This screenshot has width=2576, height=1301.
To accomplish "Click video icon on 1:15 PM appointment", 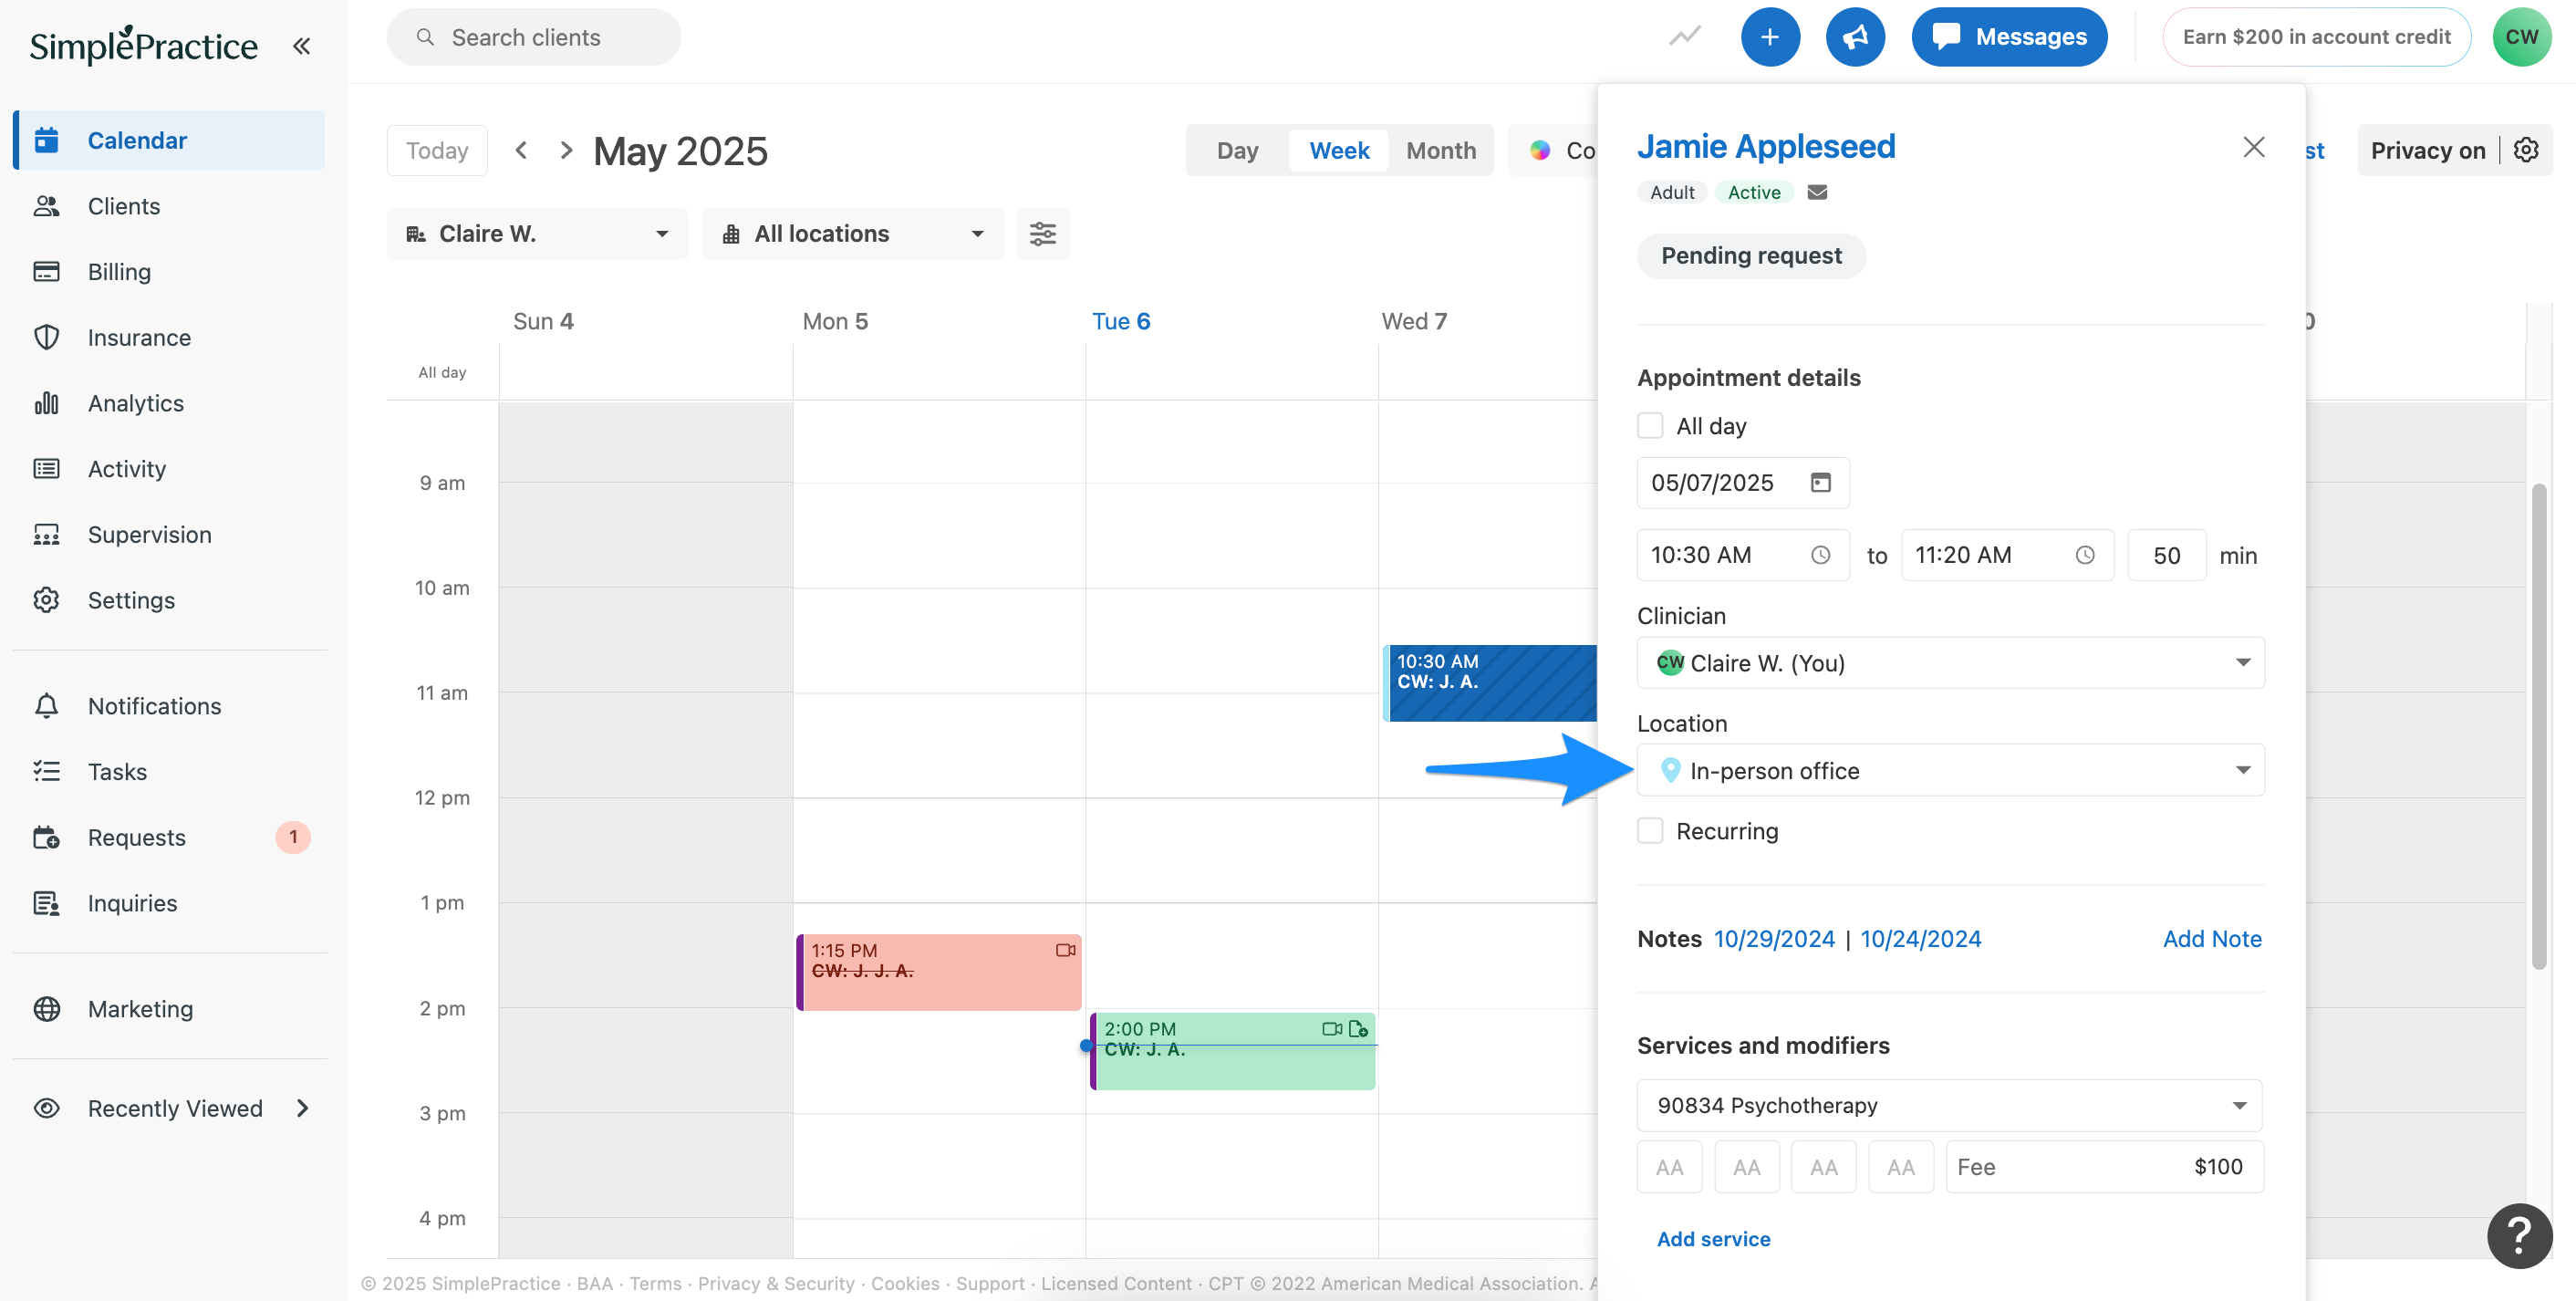I will 1066,950.
